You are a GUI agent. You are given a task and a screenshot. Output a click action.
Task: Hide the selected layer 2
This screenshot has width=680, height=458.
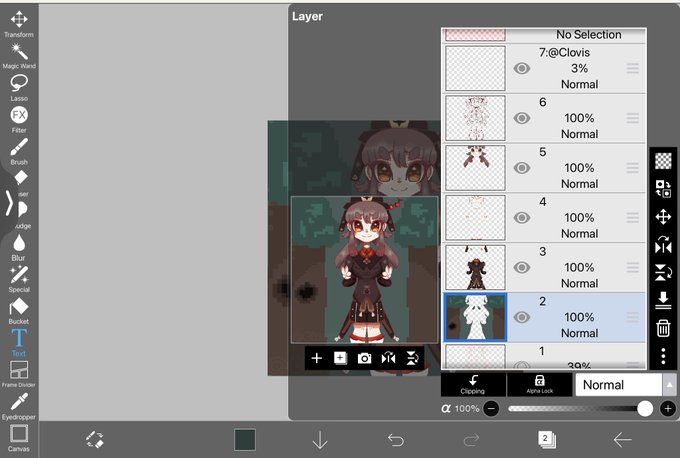coord(522,317)
